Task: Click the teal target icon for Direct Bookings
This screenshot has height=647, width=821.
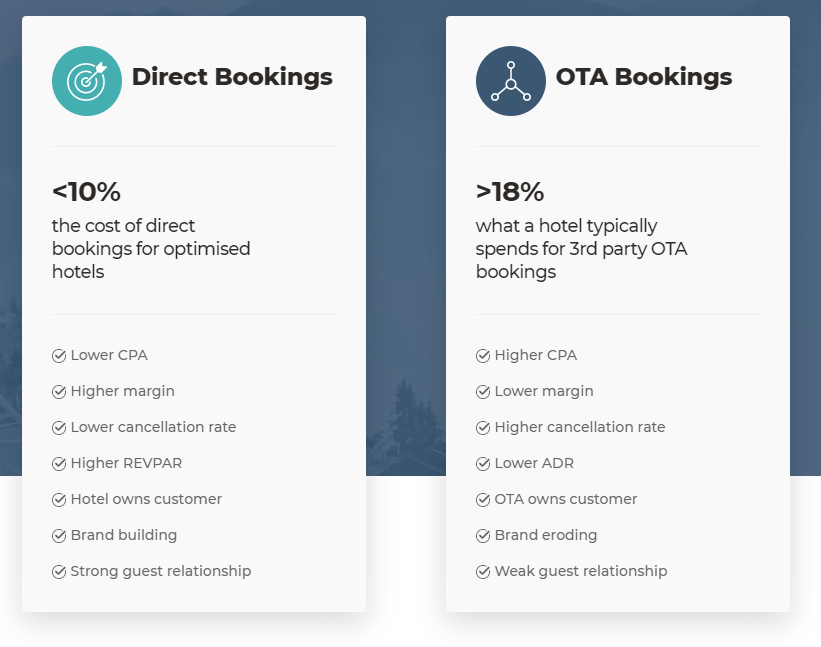Action: [x=87, y=81]
